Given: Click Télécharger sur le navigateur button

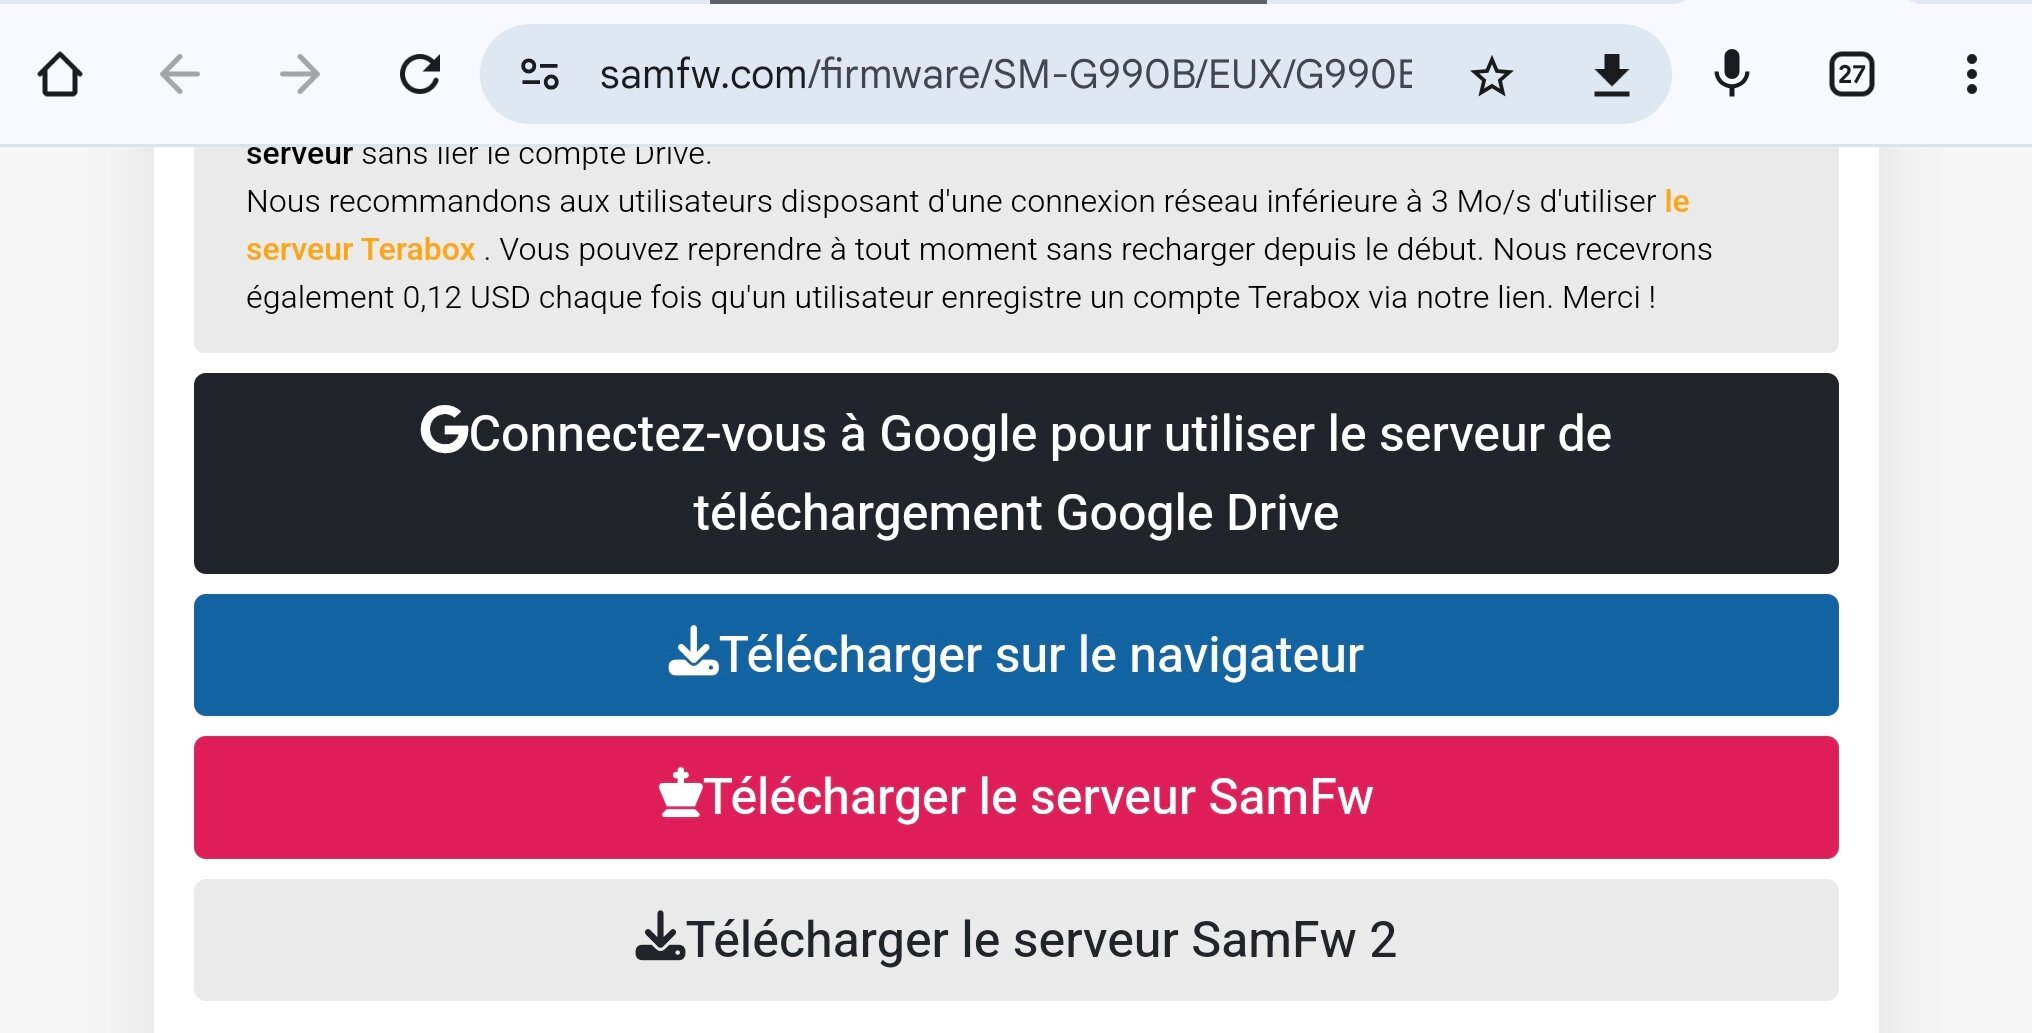Looking at the screenshot, I should tap(1016, 655).
